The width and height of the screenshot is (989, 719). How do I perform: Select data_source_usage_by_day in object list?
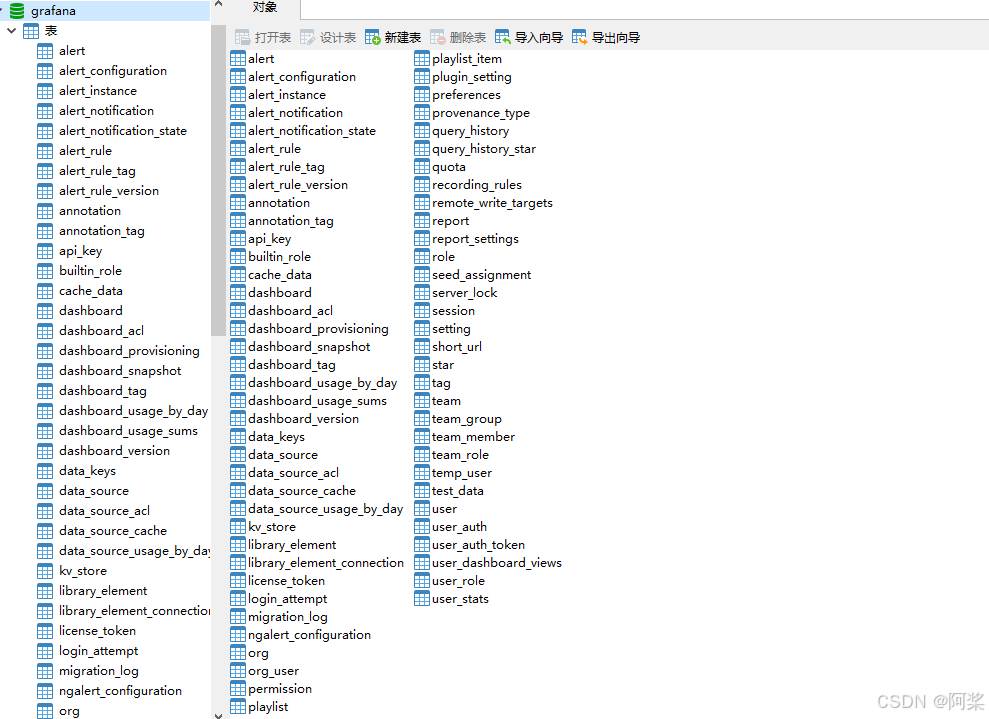[325, 509]
